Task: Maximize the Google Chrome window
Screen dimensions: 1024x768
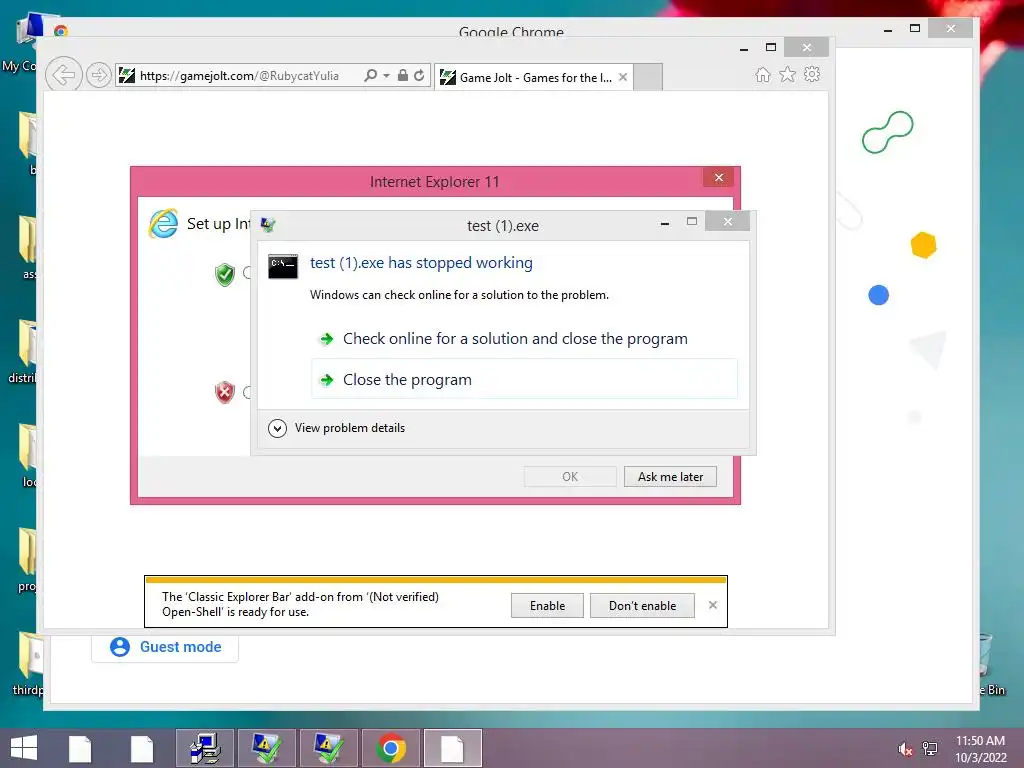Action: pyautogui.click(x=914, y=29)
